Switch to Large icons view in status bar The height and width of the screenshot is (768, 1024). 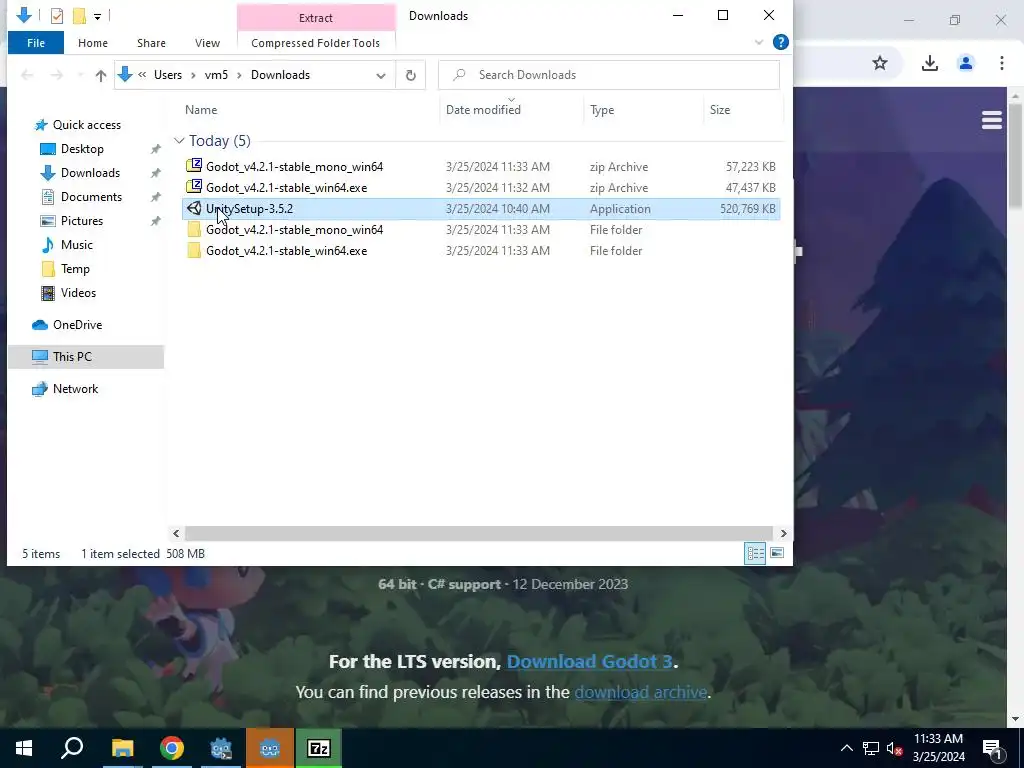(777, 554)
